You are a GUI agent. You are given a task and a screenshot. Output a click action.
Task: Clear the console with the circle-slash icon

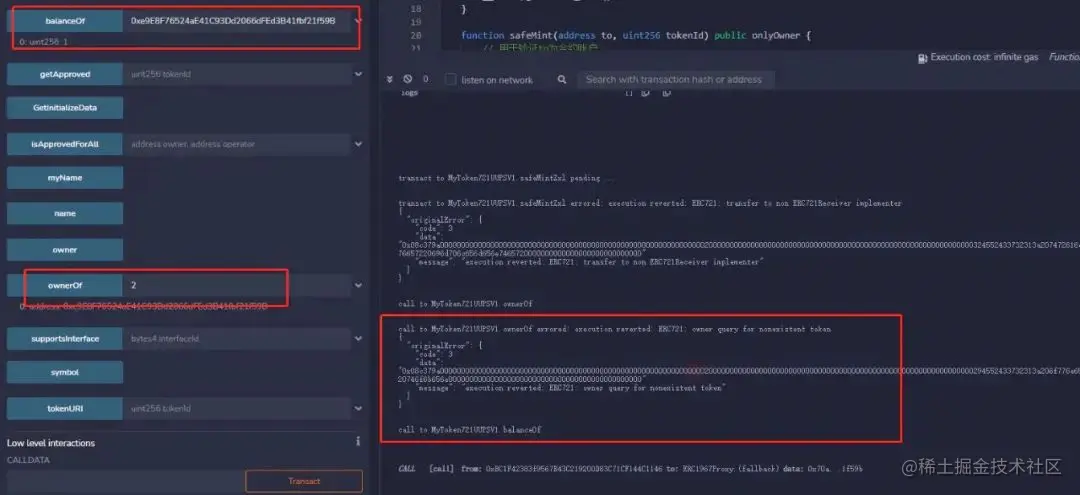[x=408, y=79]
